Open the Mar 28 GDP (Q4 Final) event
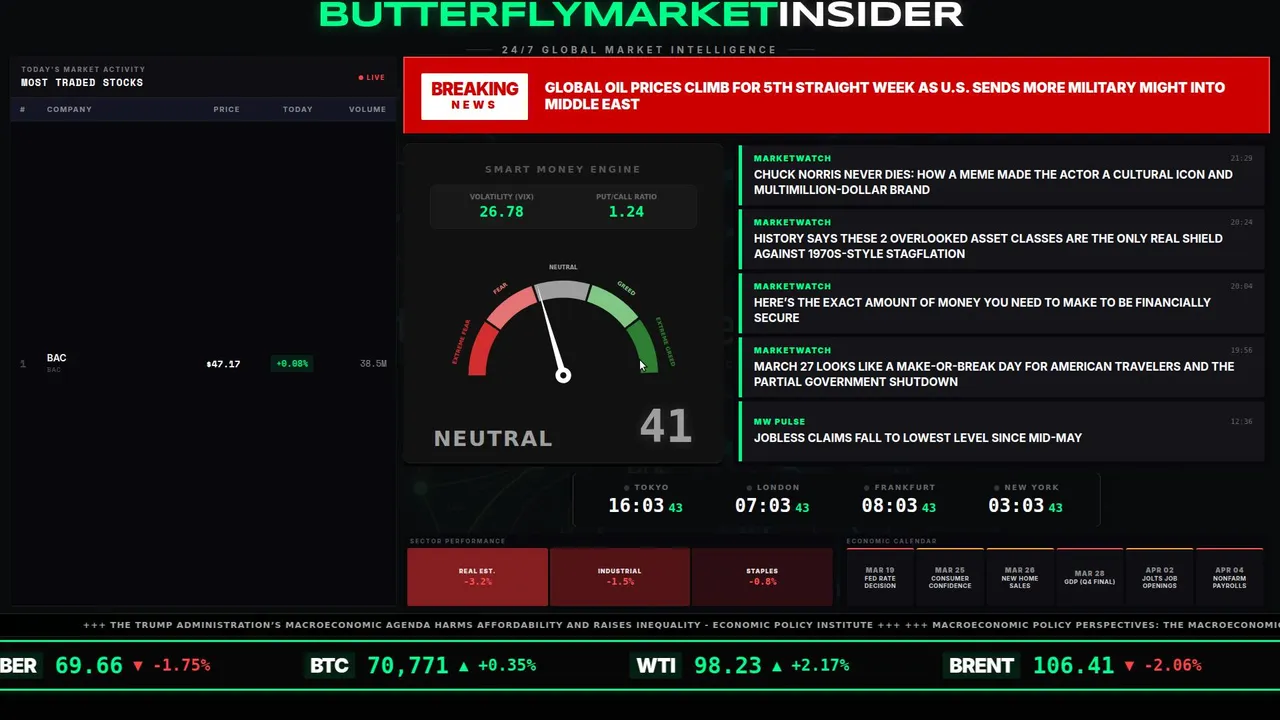Screen dimensions: 1280x720 (x=1090, y=577)
